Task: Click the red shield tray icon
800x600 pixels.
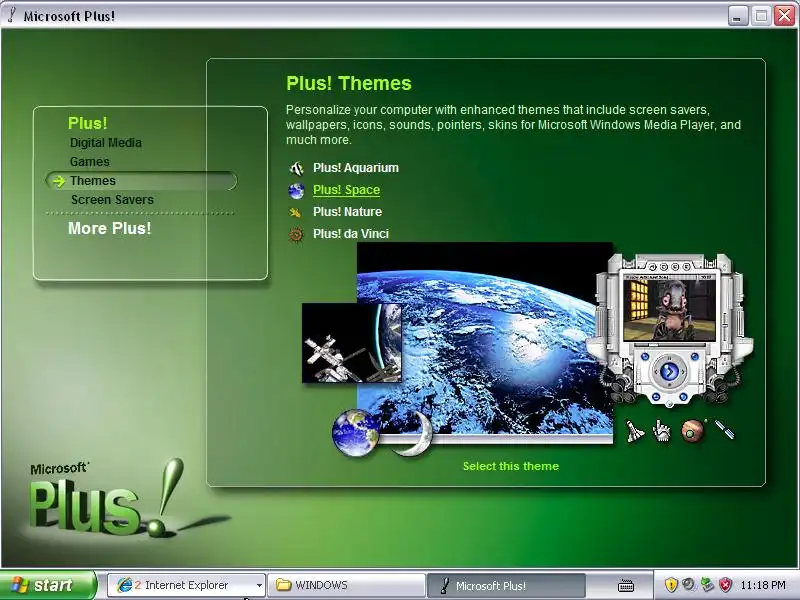Action: [x=725, y=585]
